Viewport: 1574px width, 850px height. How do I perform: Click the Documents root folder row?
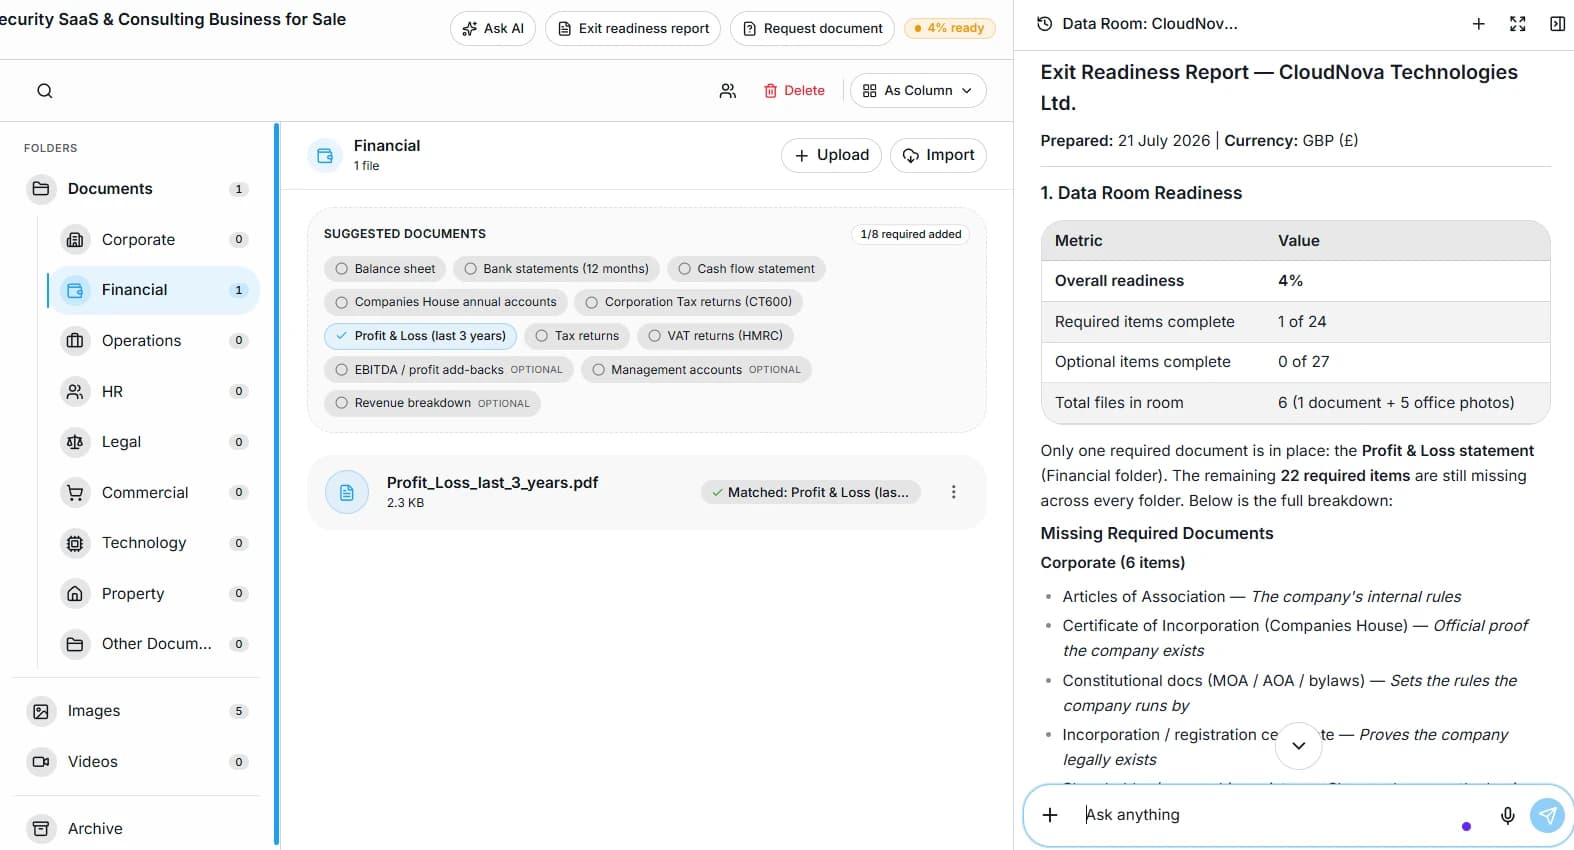click(137, 189)
